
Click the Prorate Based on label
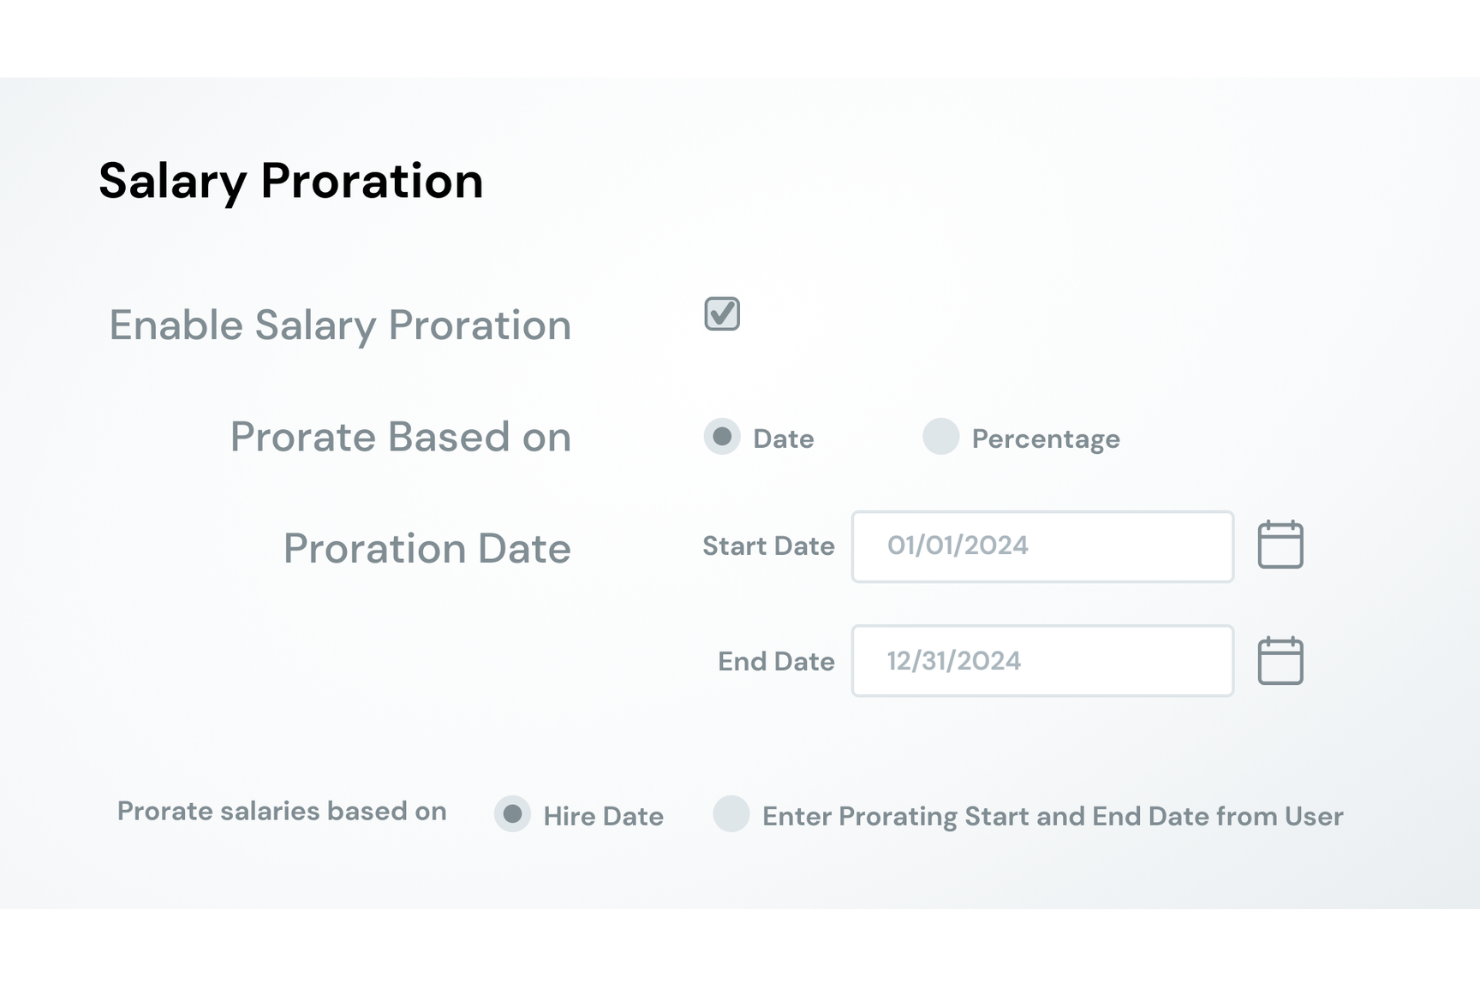(x=400, y=437)
